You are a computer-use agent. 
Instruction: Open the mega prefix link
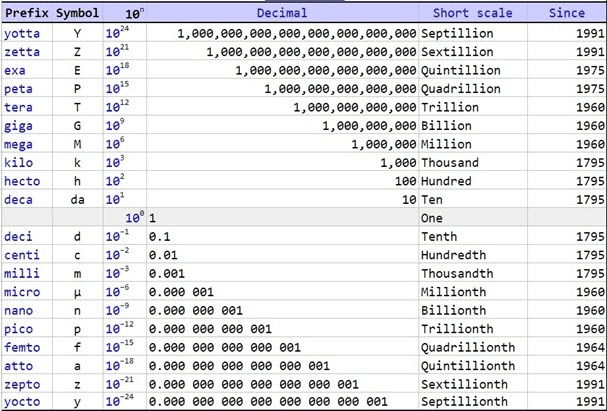click(19, 144)
